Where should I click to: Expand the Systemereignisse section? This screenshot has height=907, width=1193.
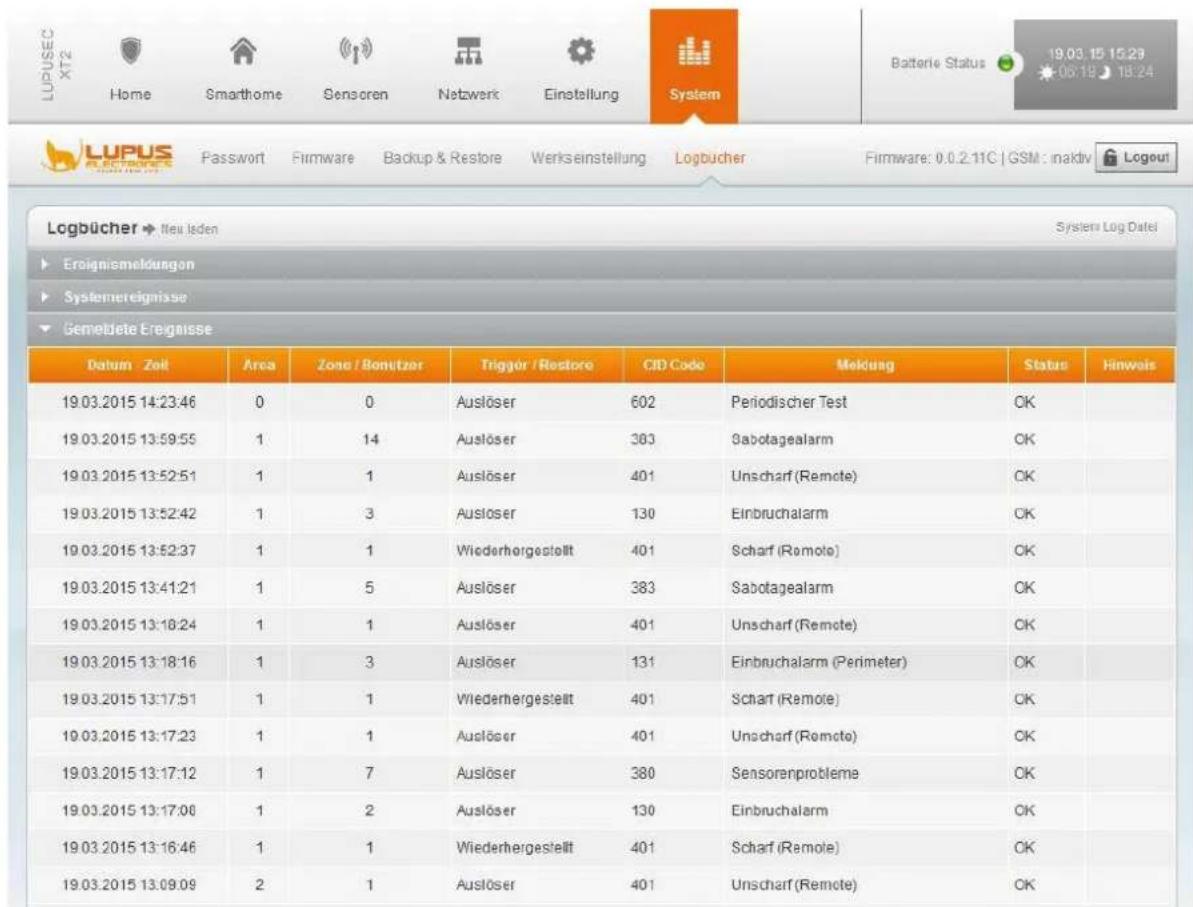(602, 297)
